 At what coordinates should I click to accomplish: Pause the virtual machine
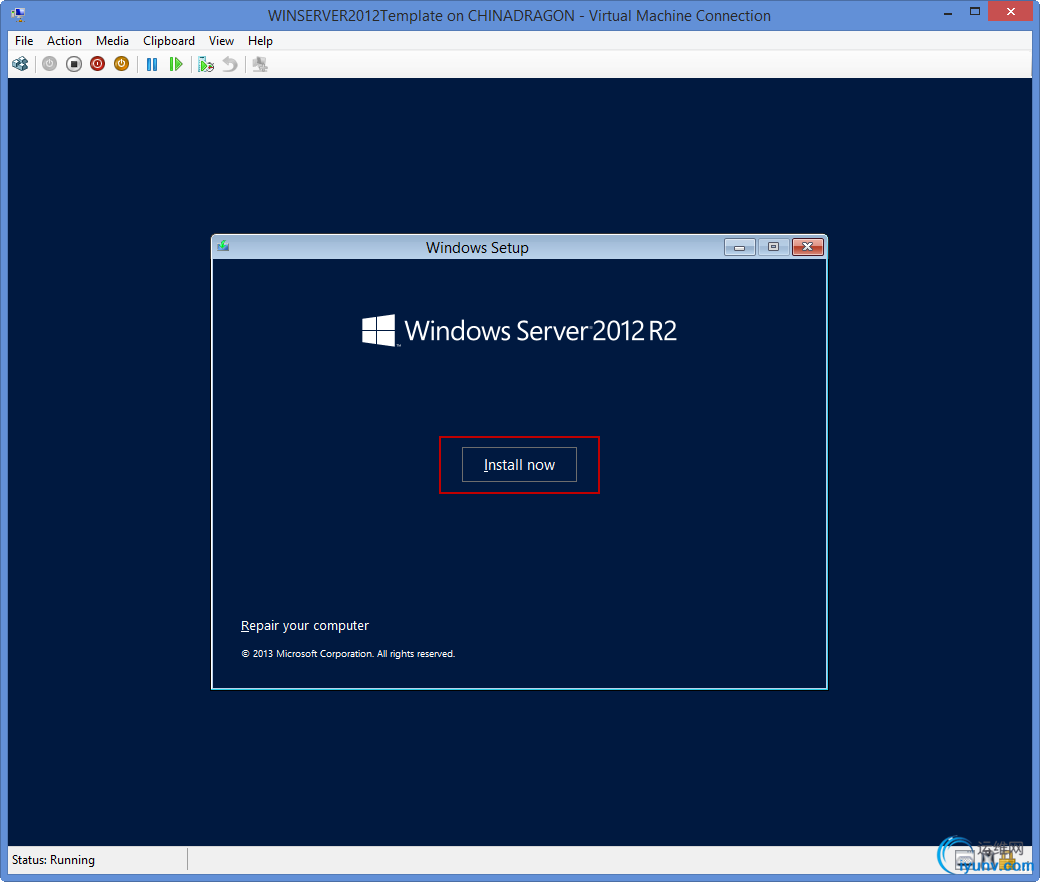tap(152, 64)
